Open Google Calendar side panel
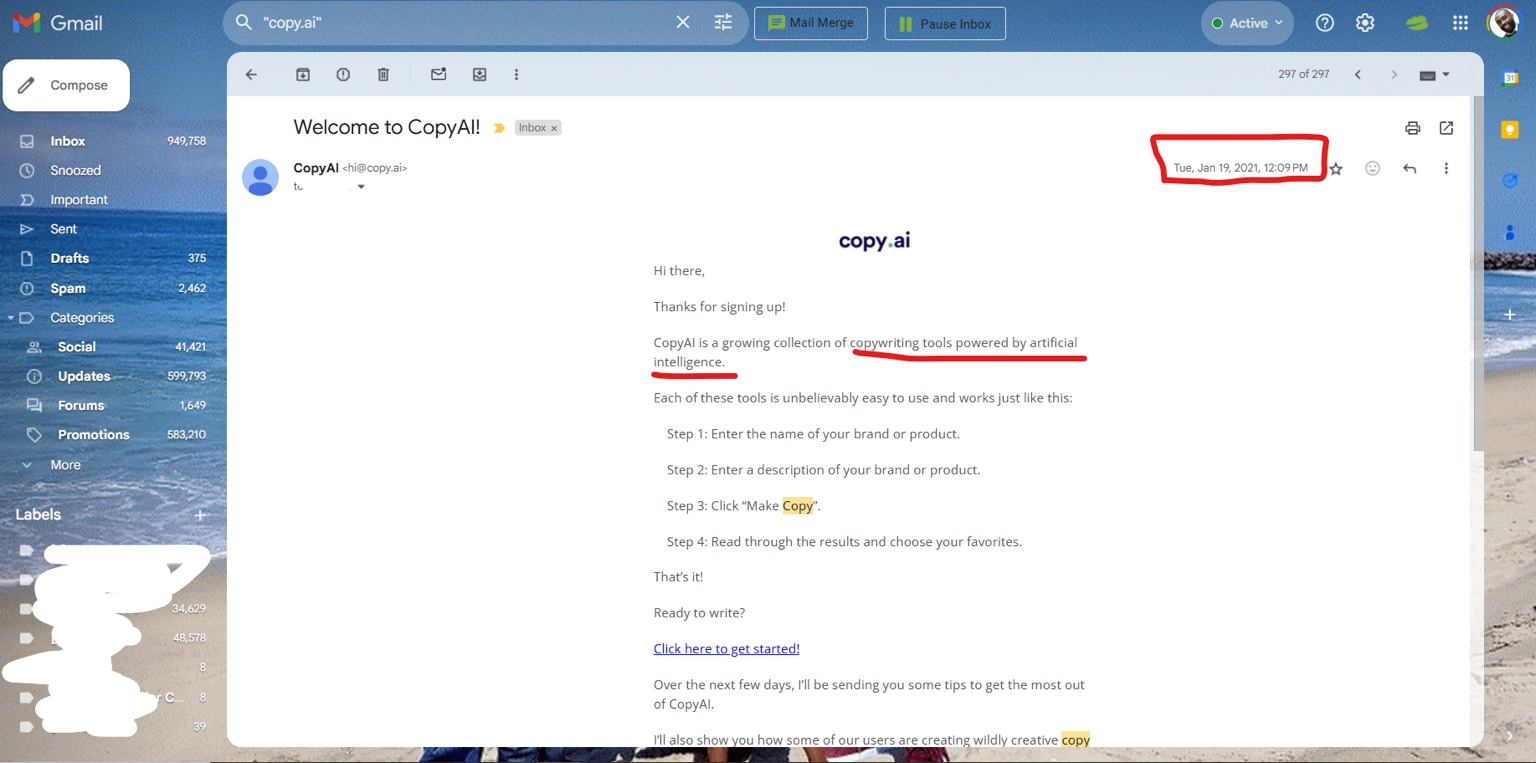Screen dimensions: 1536x763 (x=1510, y=78)
